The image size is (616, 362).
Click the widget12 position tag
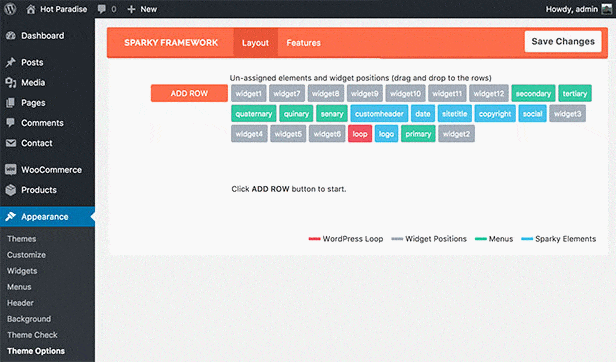pyautogui.click(x=488, y=94)
